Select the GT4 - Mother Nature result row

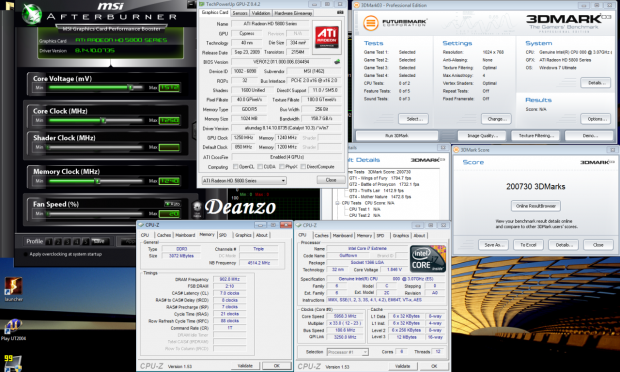(380, 196)
